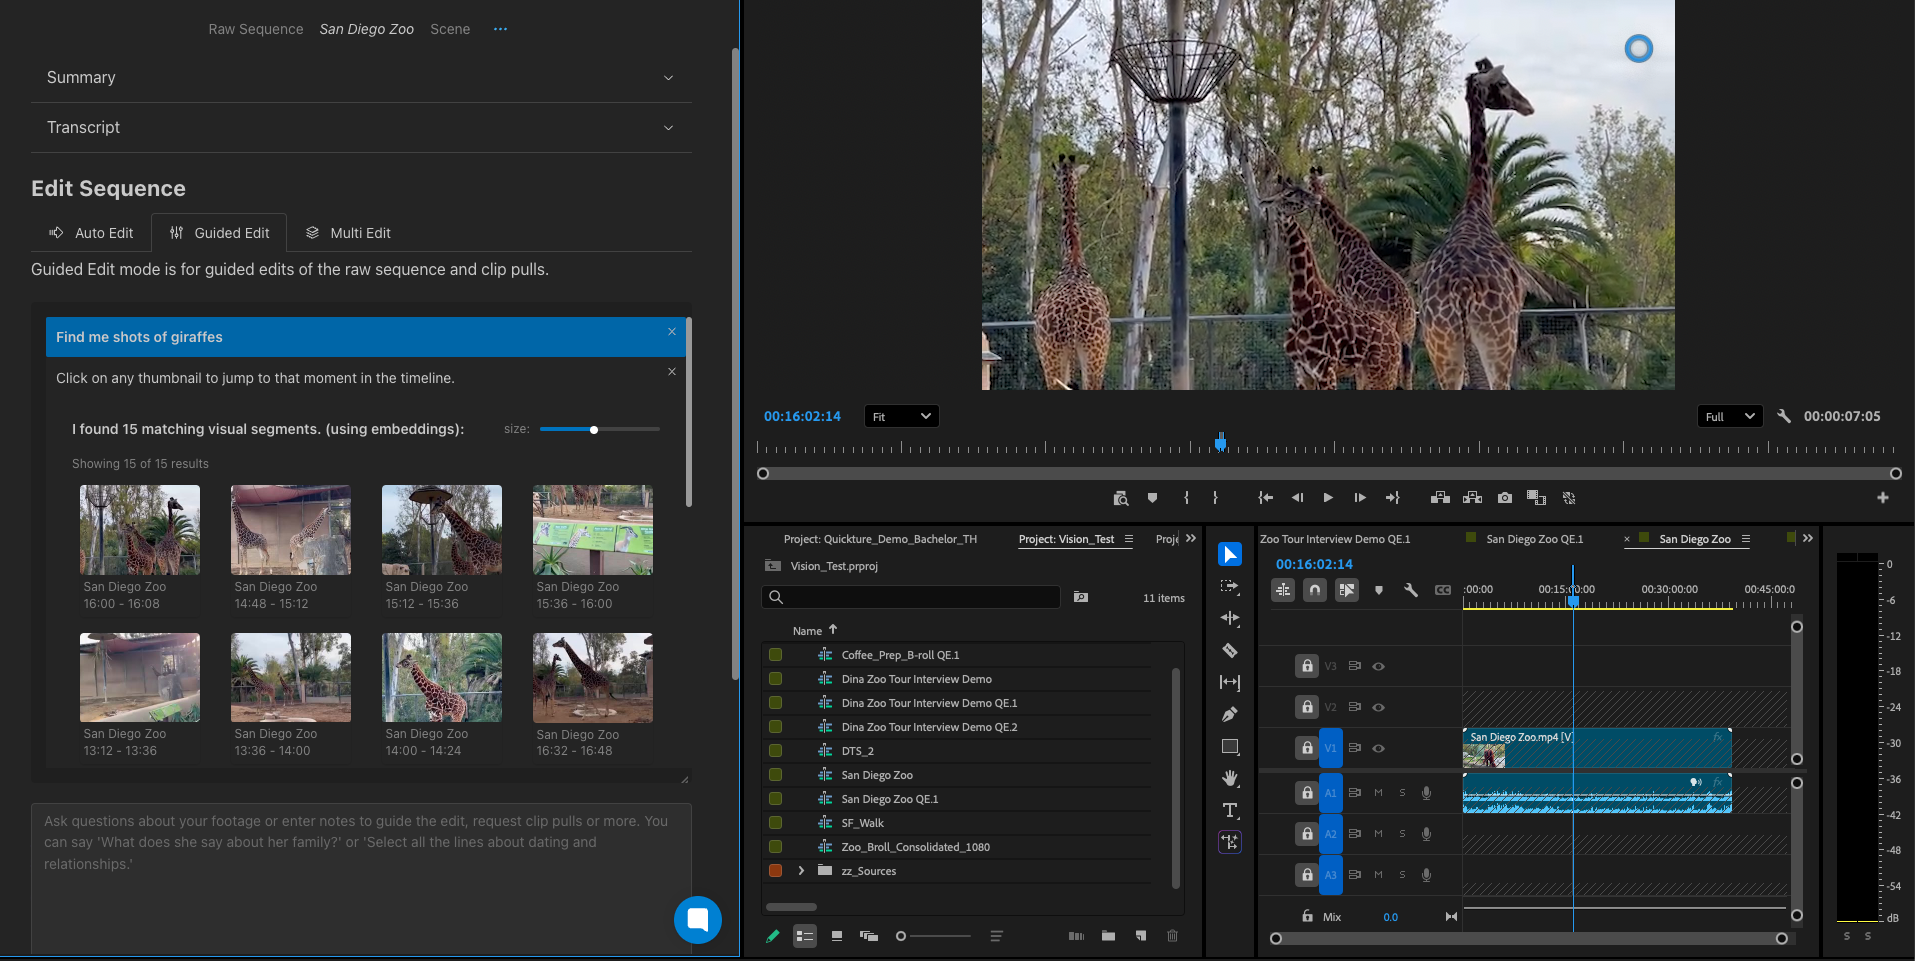1915x961 pixels.
Task: Toggle lock on V2 track
Action: tap(1307, 707)
